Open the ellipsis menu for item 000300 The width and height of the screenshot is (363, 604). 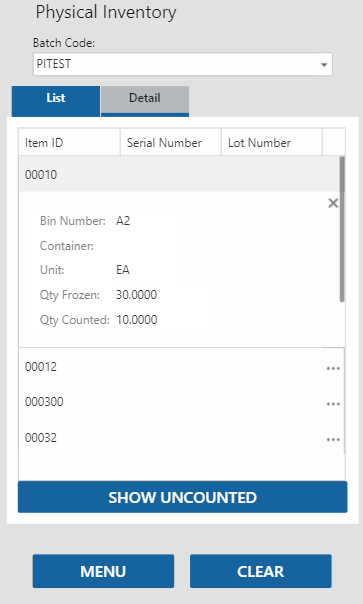pos(333,404)
